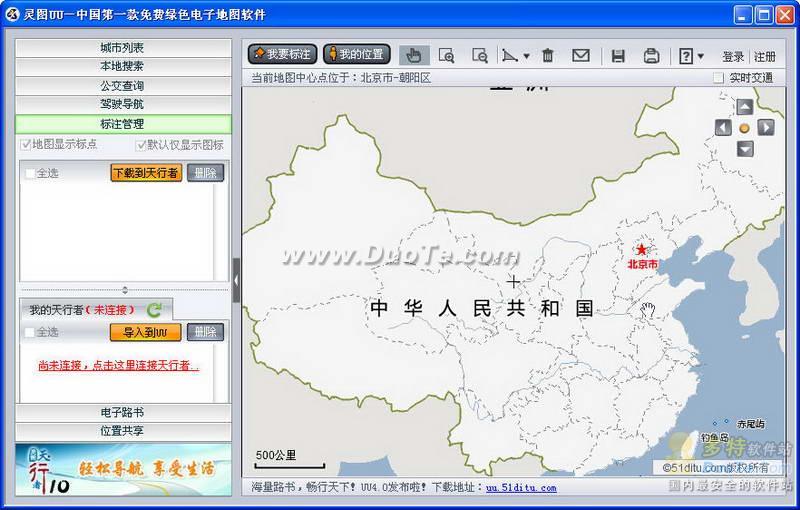Pan map up with arrow button

tap(744, 107)
